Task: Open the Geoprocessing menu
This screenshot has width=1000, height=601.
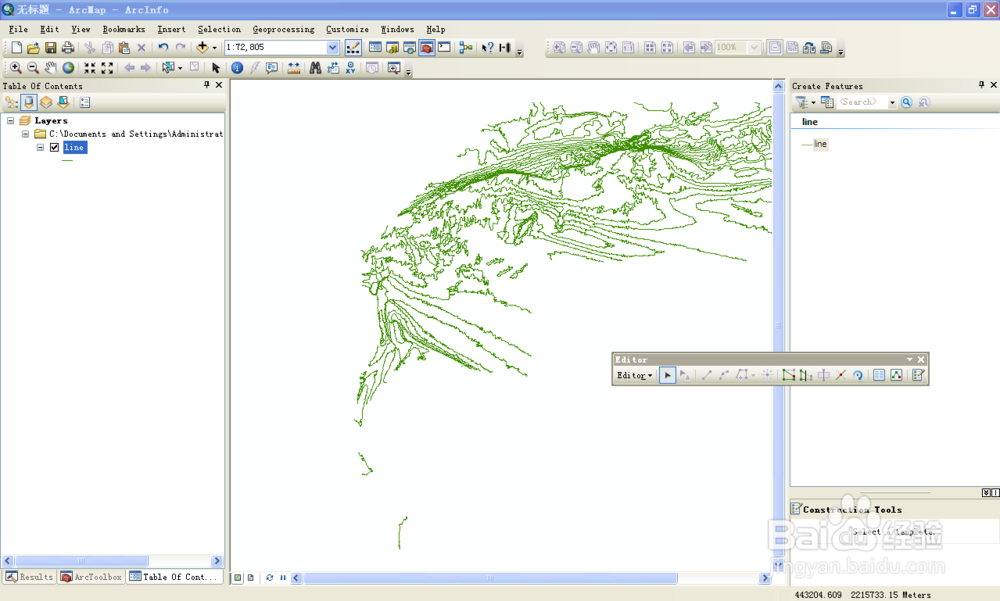Action: tap(283, 29)
